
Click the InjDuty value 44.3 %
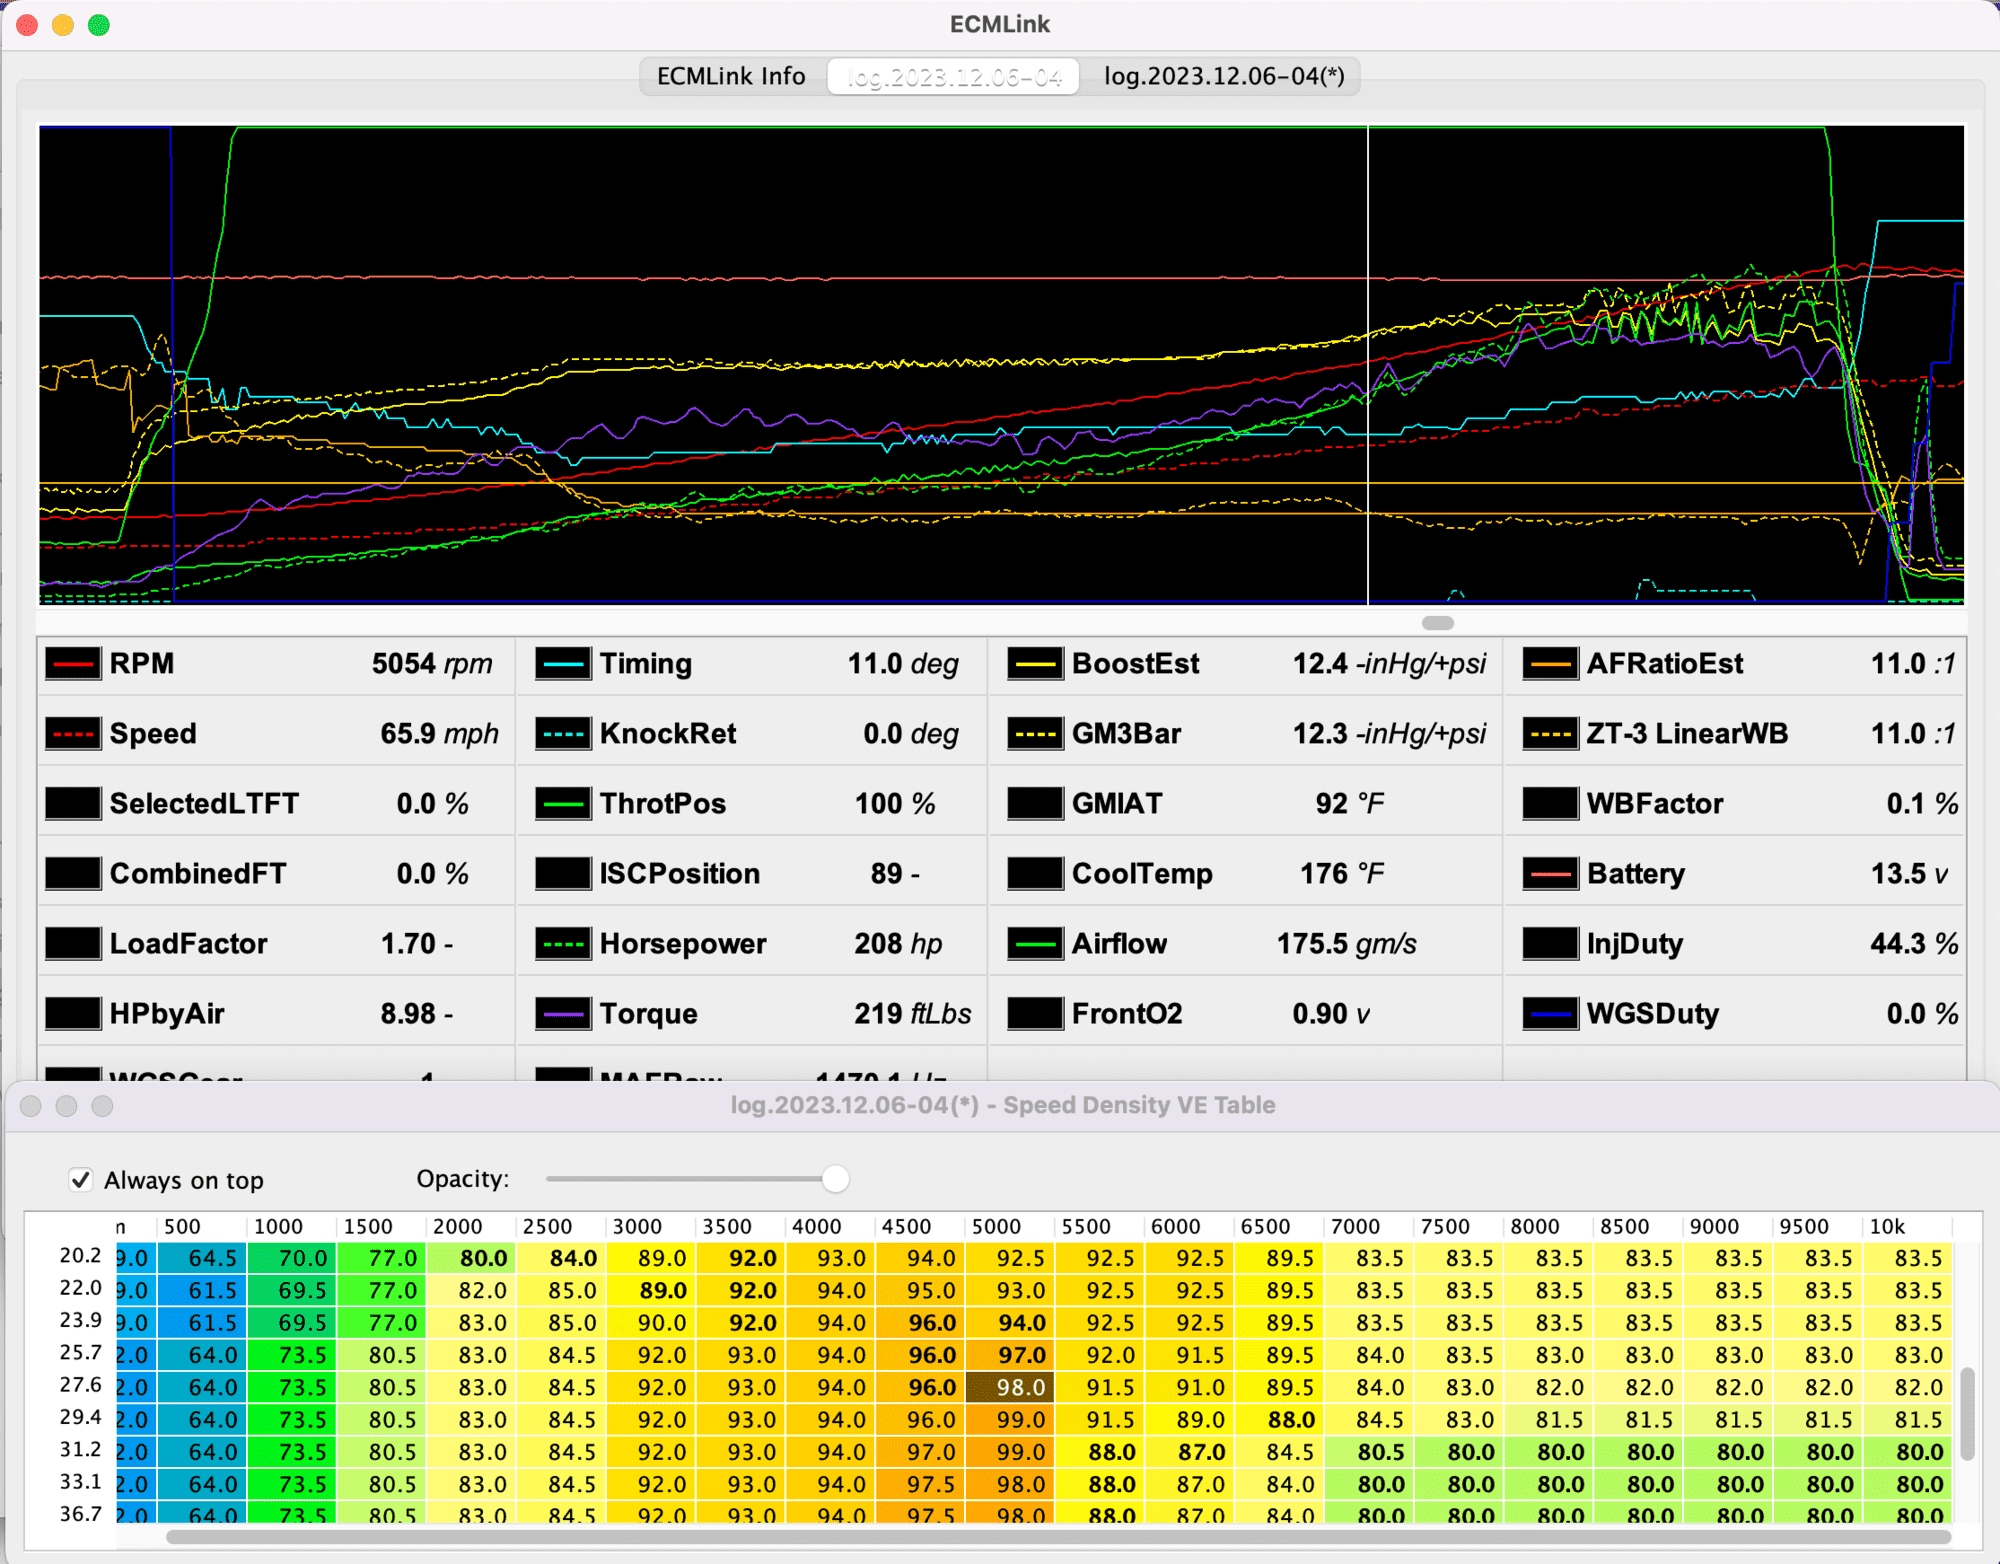(1914, 944)
